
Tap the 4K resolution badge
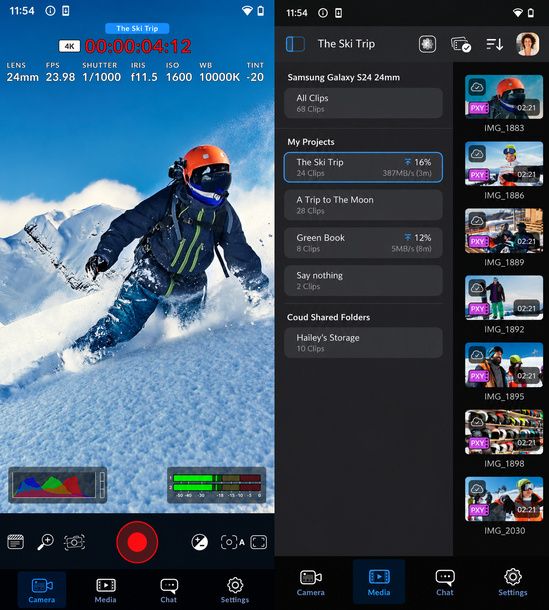pos(69,46)
